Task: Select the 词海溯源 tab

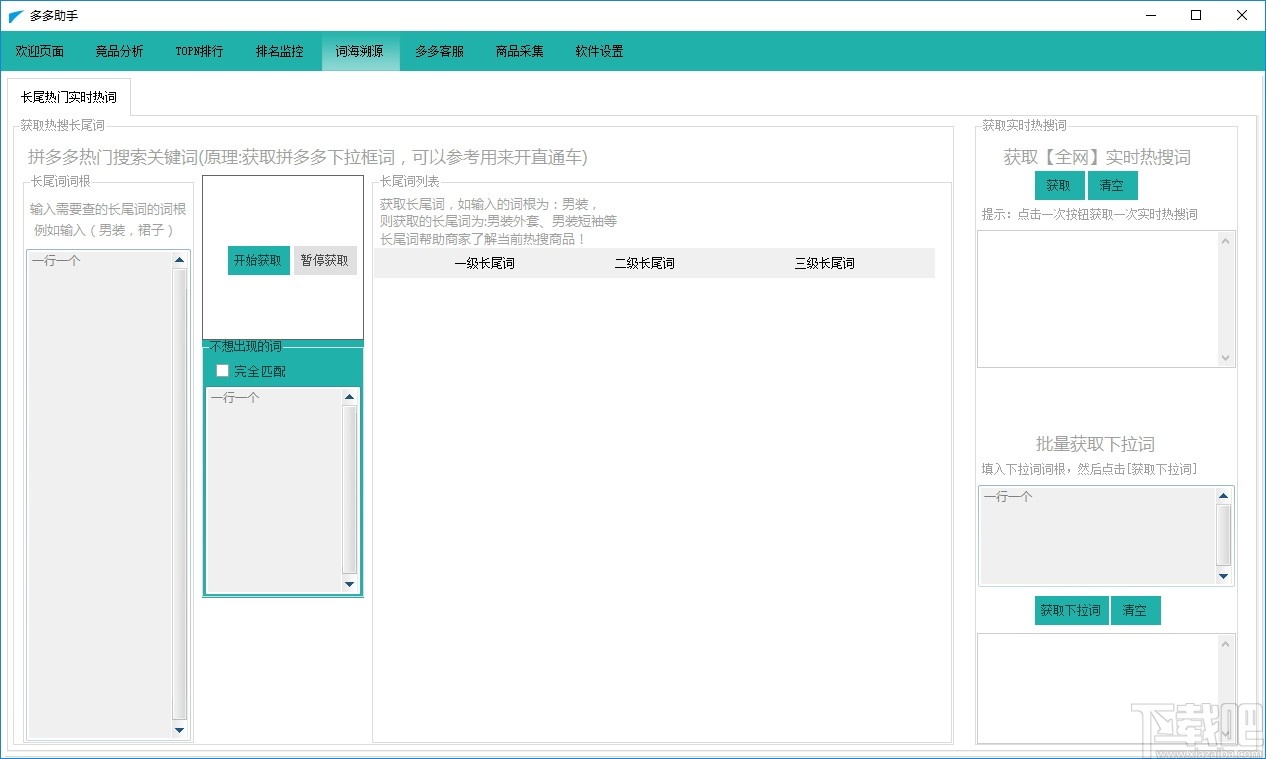Action: pyautogui.click(x=360, y=51)
